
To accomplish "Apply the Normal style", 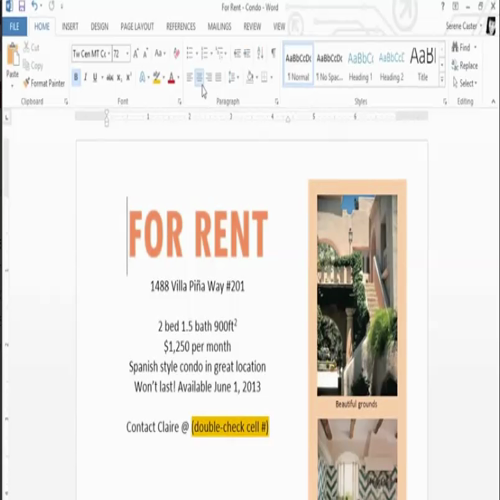I will click(298, 65).
